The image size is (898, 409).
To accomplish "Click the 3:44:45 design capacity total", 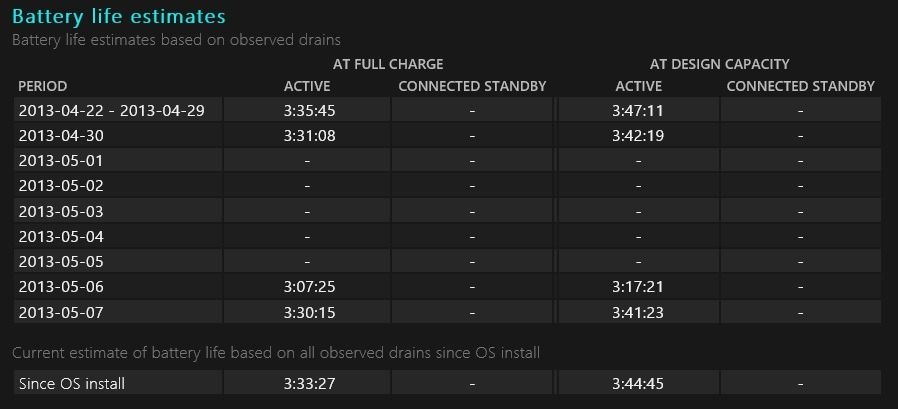I will click(637, 383).
